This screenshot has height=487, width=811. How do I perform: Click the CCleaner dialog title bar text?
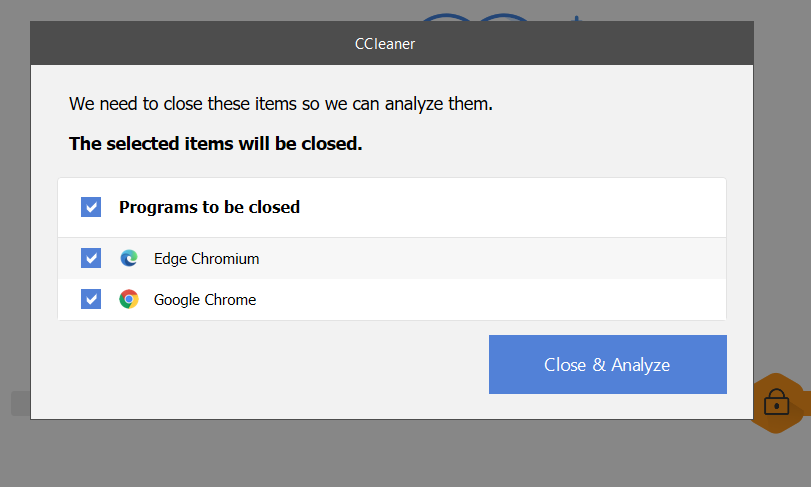(385, 44)
